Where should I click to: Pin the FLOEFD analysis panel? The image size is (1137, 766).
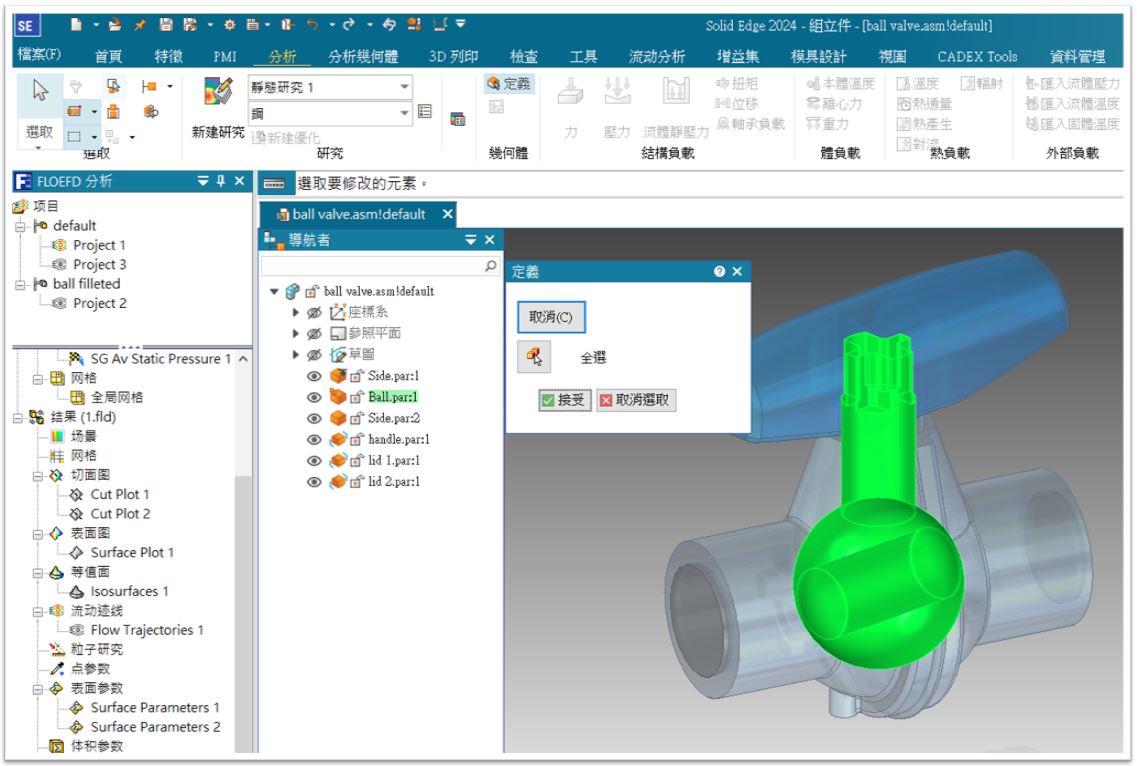coord(221,181)
